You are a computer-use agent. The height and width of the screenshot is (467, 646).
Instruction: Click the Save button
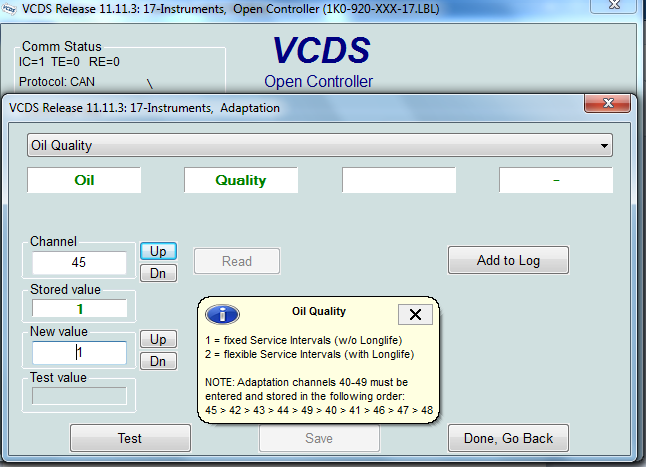coord(319,438)
